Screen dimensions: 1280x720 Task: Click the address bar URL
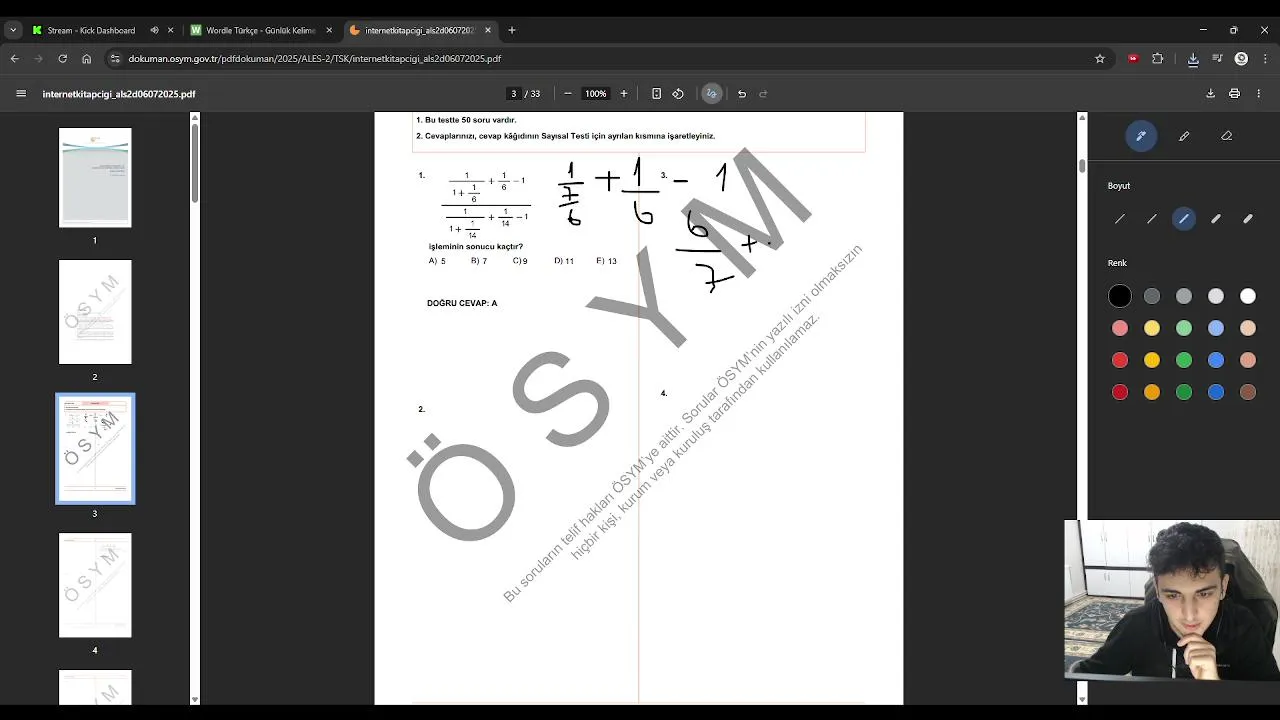pyautogui.click(x=315, y=59)
